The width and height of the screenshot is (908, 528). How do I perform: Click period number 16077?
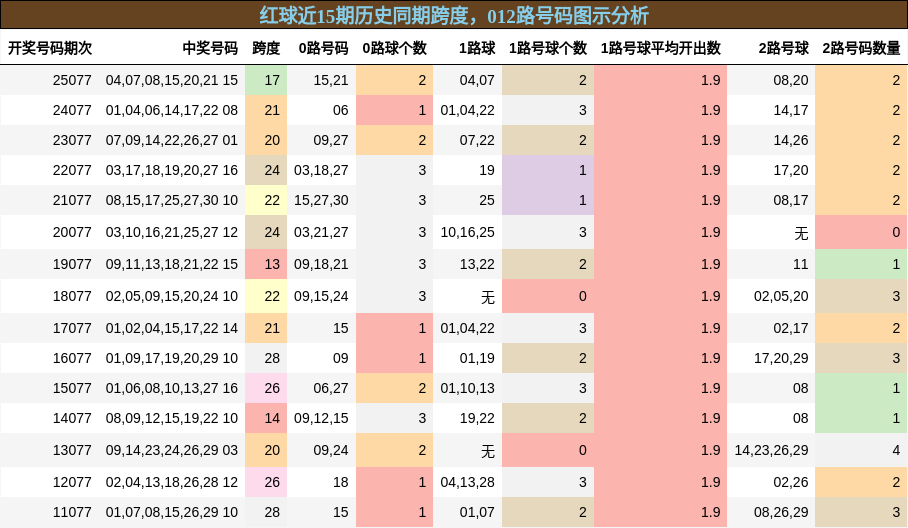click(x=72, y=358)
